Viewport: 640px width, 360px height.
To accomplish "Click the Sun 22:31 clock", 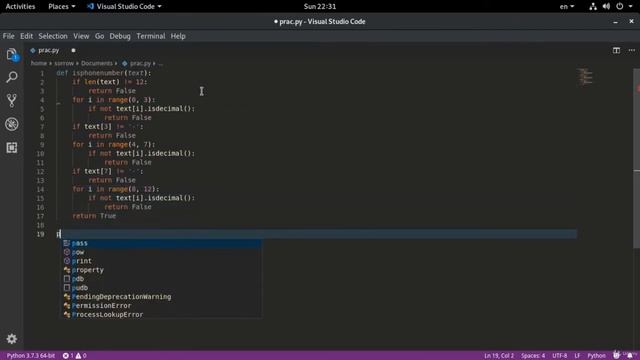I will tap(320, 7).
